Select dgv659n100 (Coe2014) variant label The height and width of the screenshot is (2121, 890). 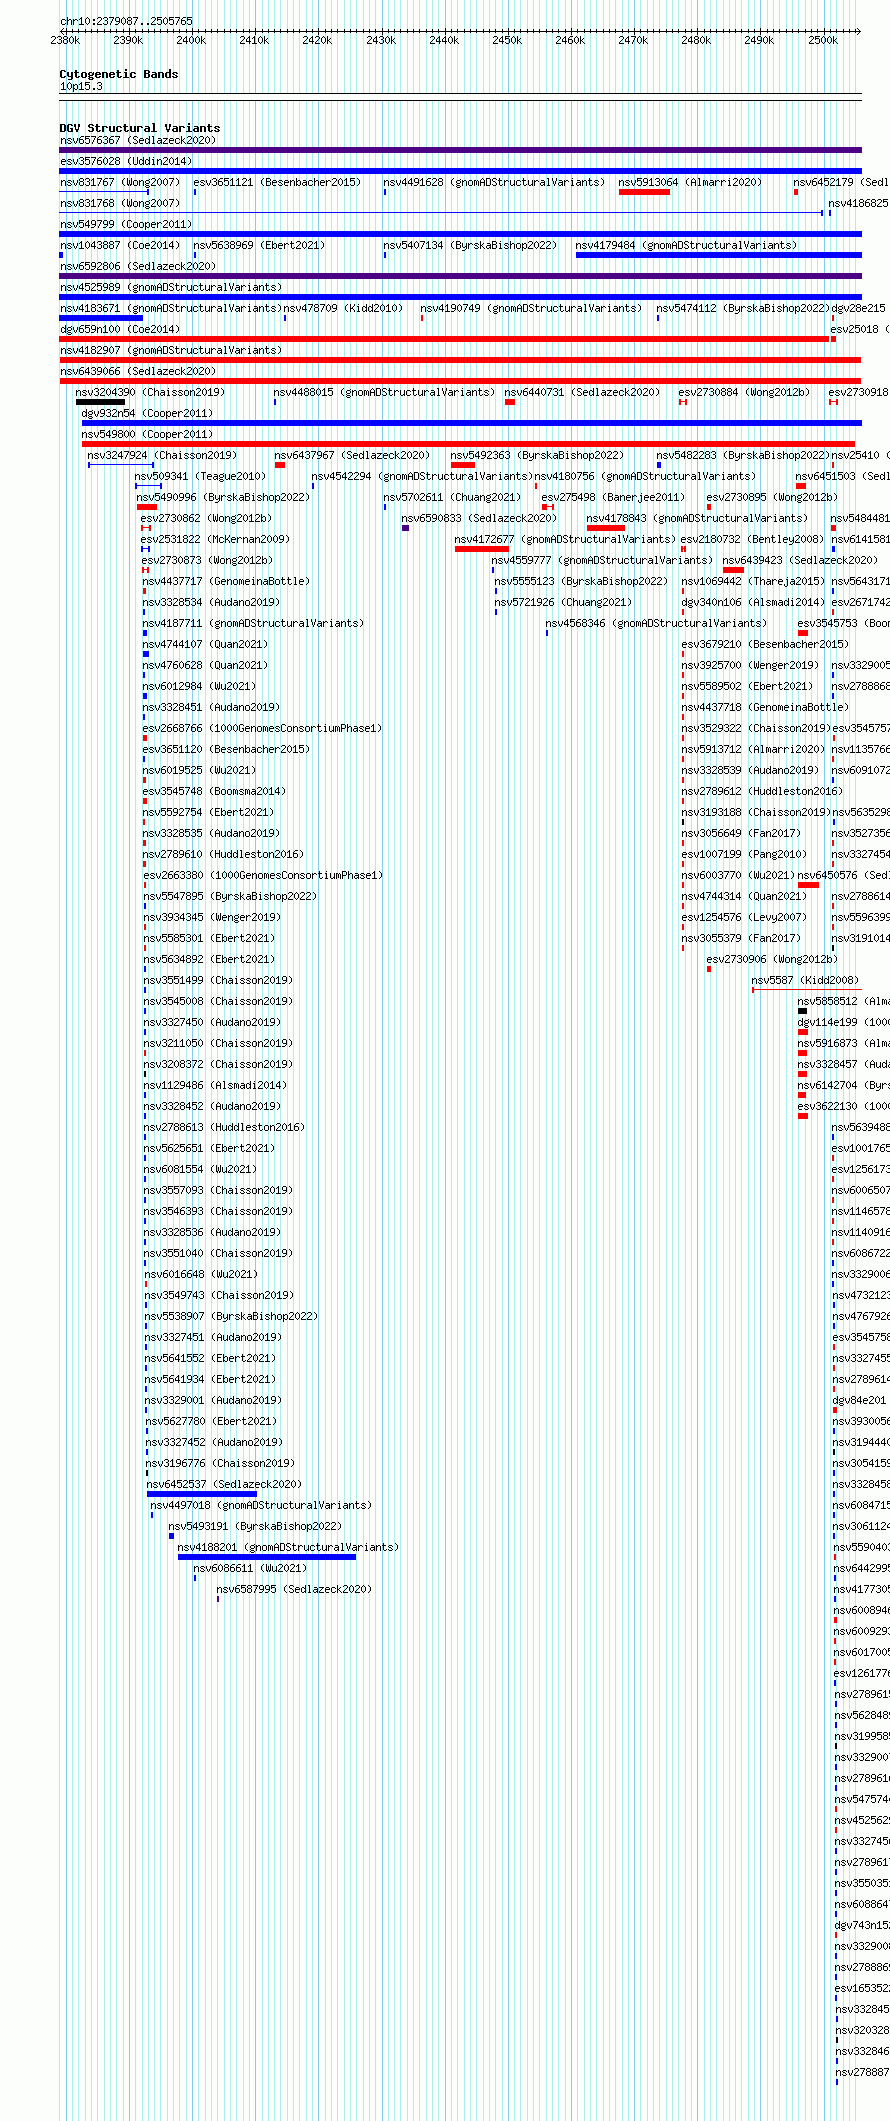click(x=120, y=329)
